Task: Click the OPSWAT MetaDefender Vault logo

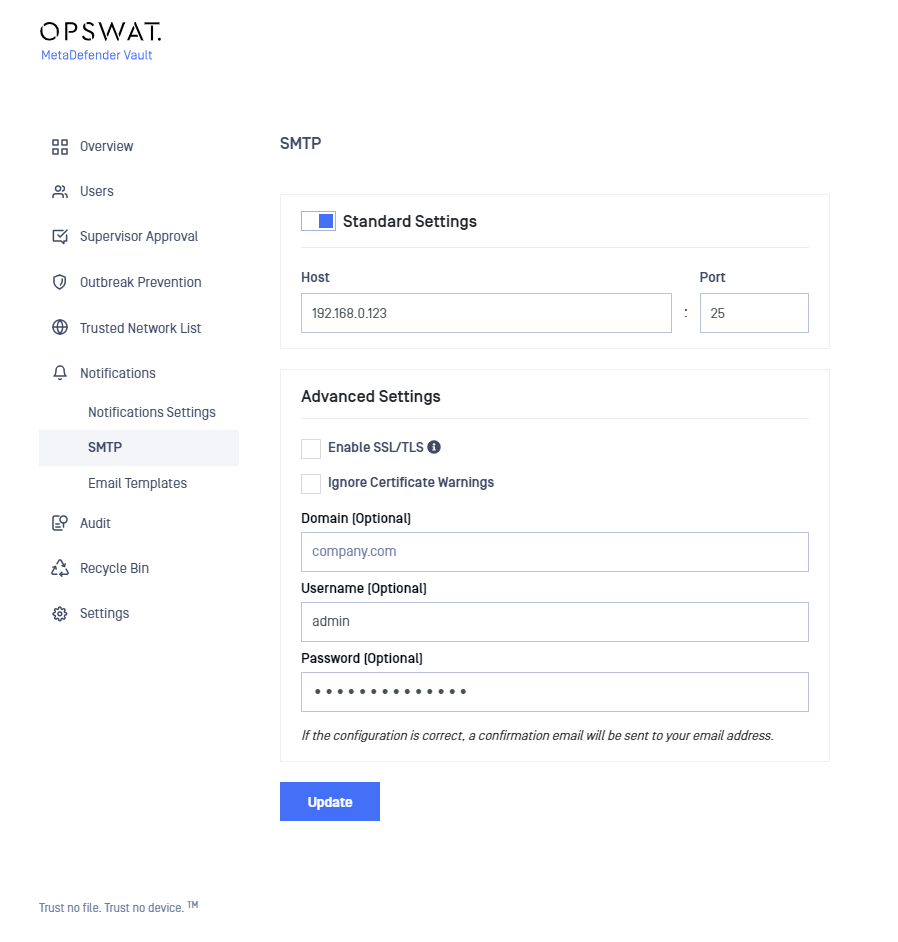Action: [x=100, y=41]
